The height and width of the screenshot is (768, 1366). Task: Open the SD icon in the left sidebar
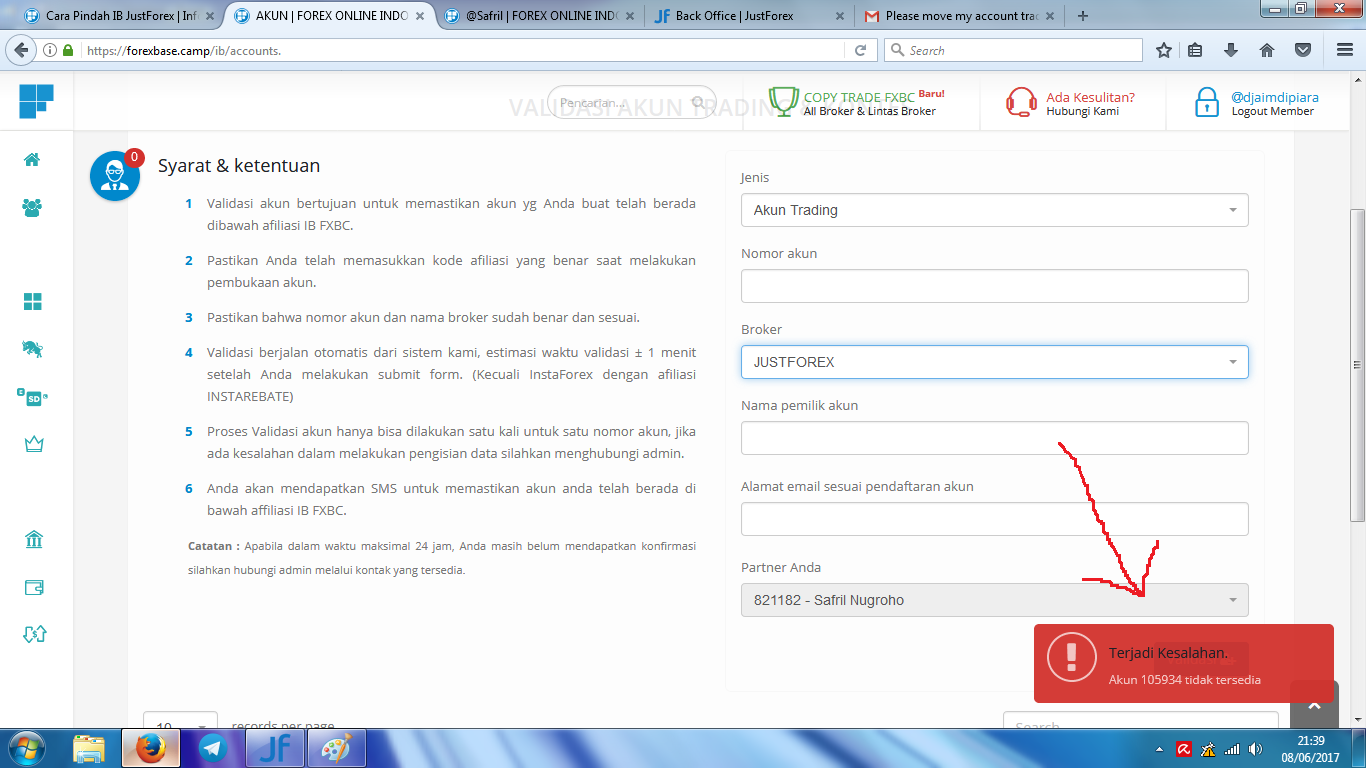point(33,397)
